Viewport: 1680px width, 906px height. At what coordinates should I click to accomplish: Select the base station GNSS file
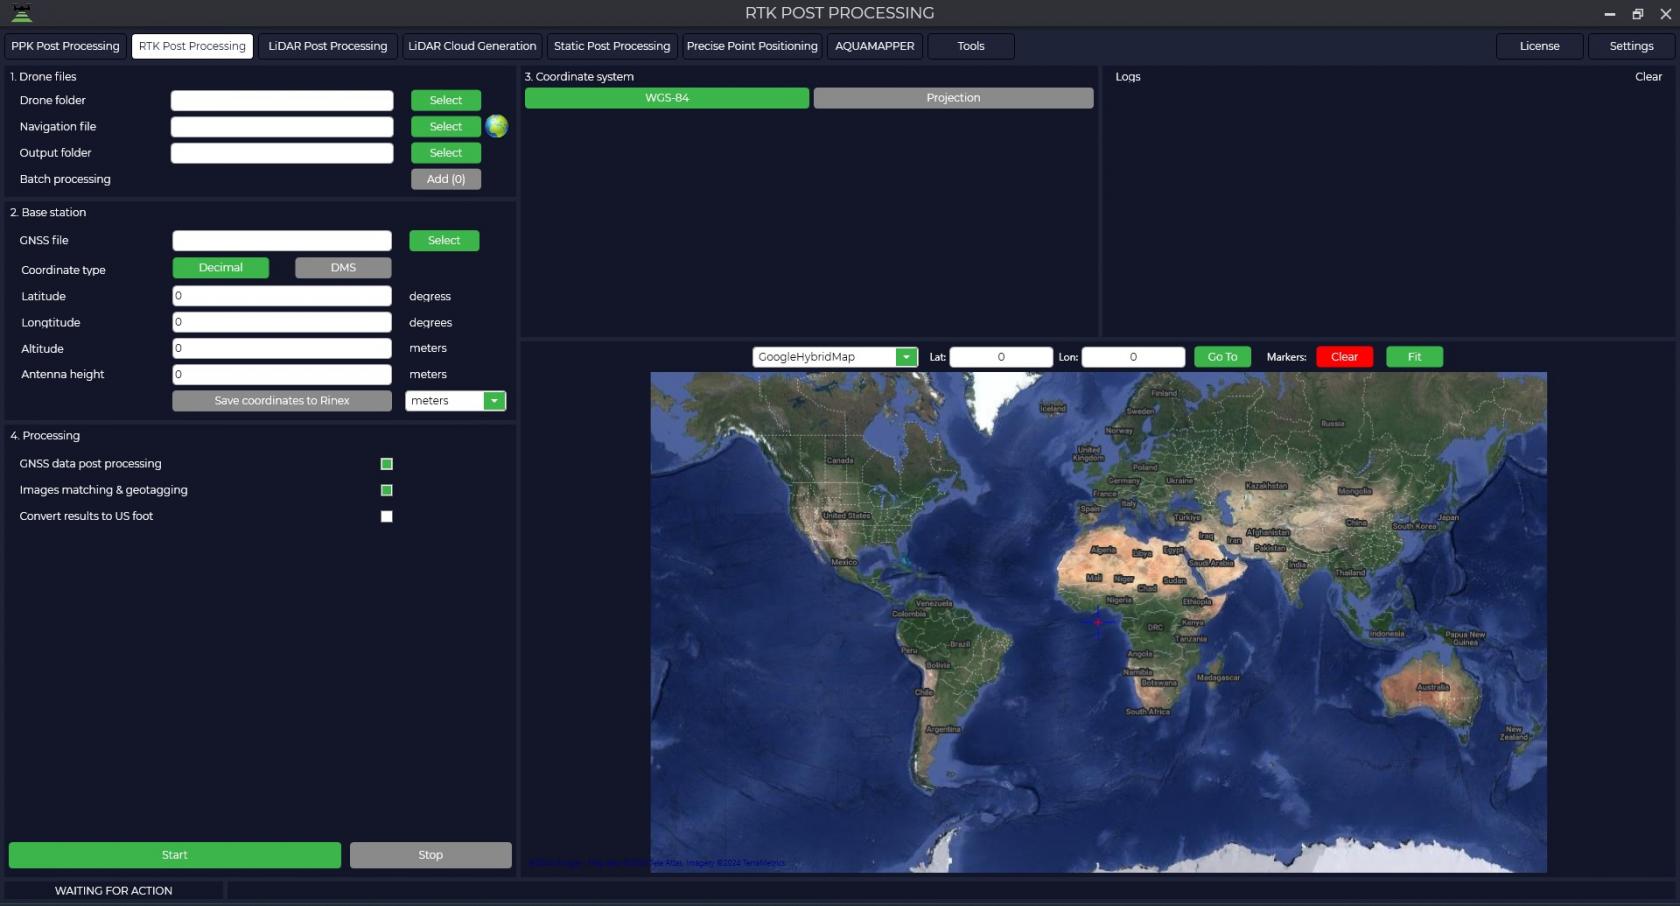pyautogui.click(x=444, y=241)
